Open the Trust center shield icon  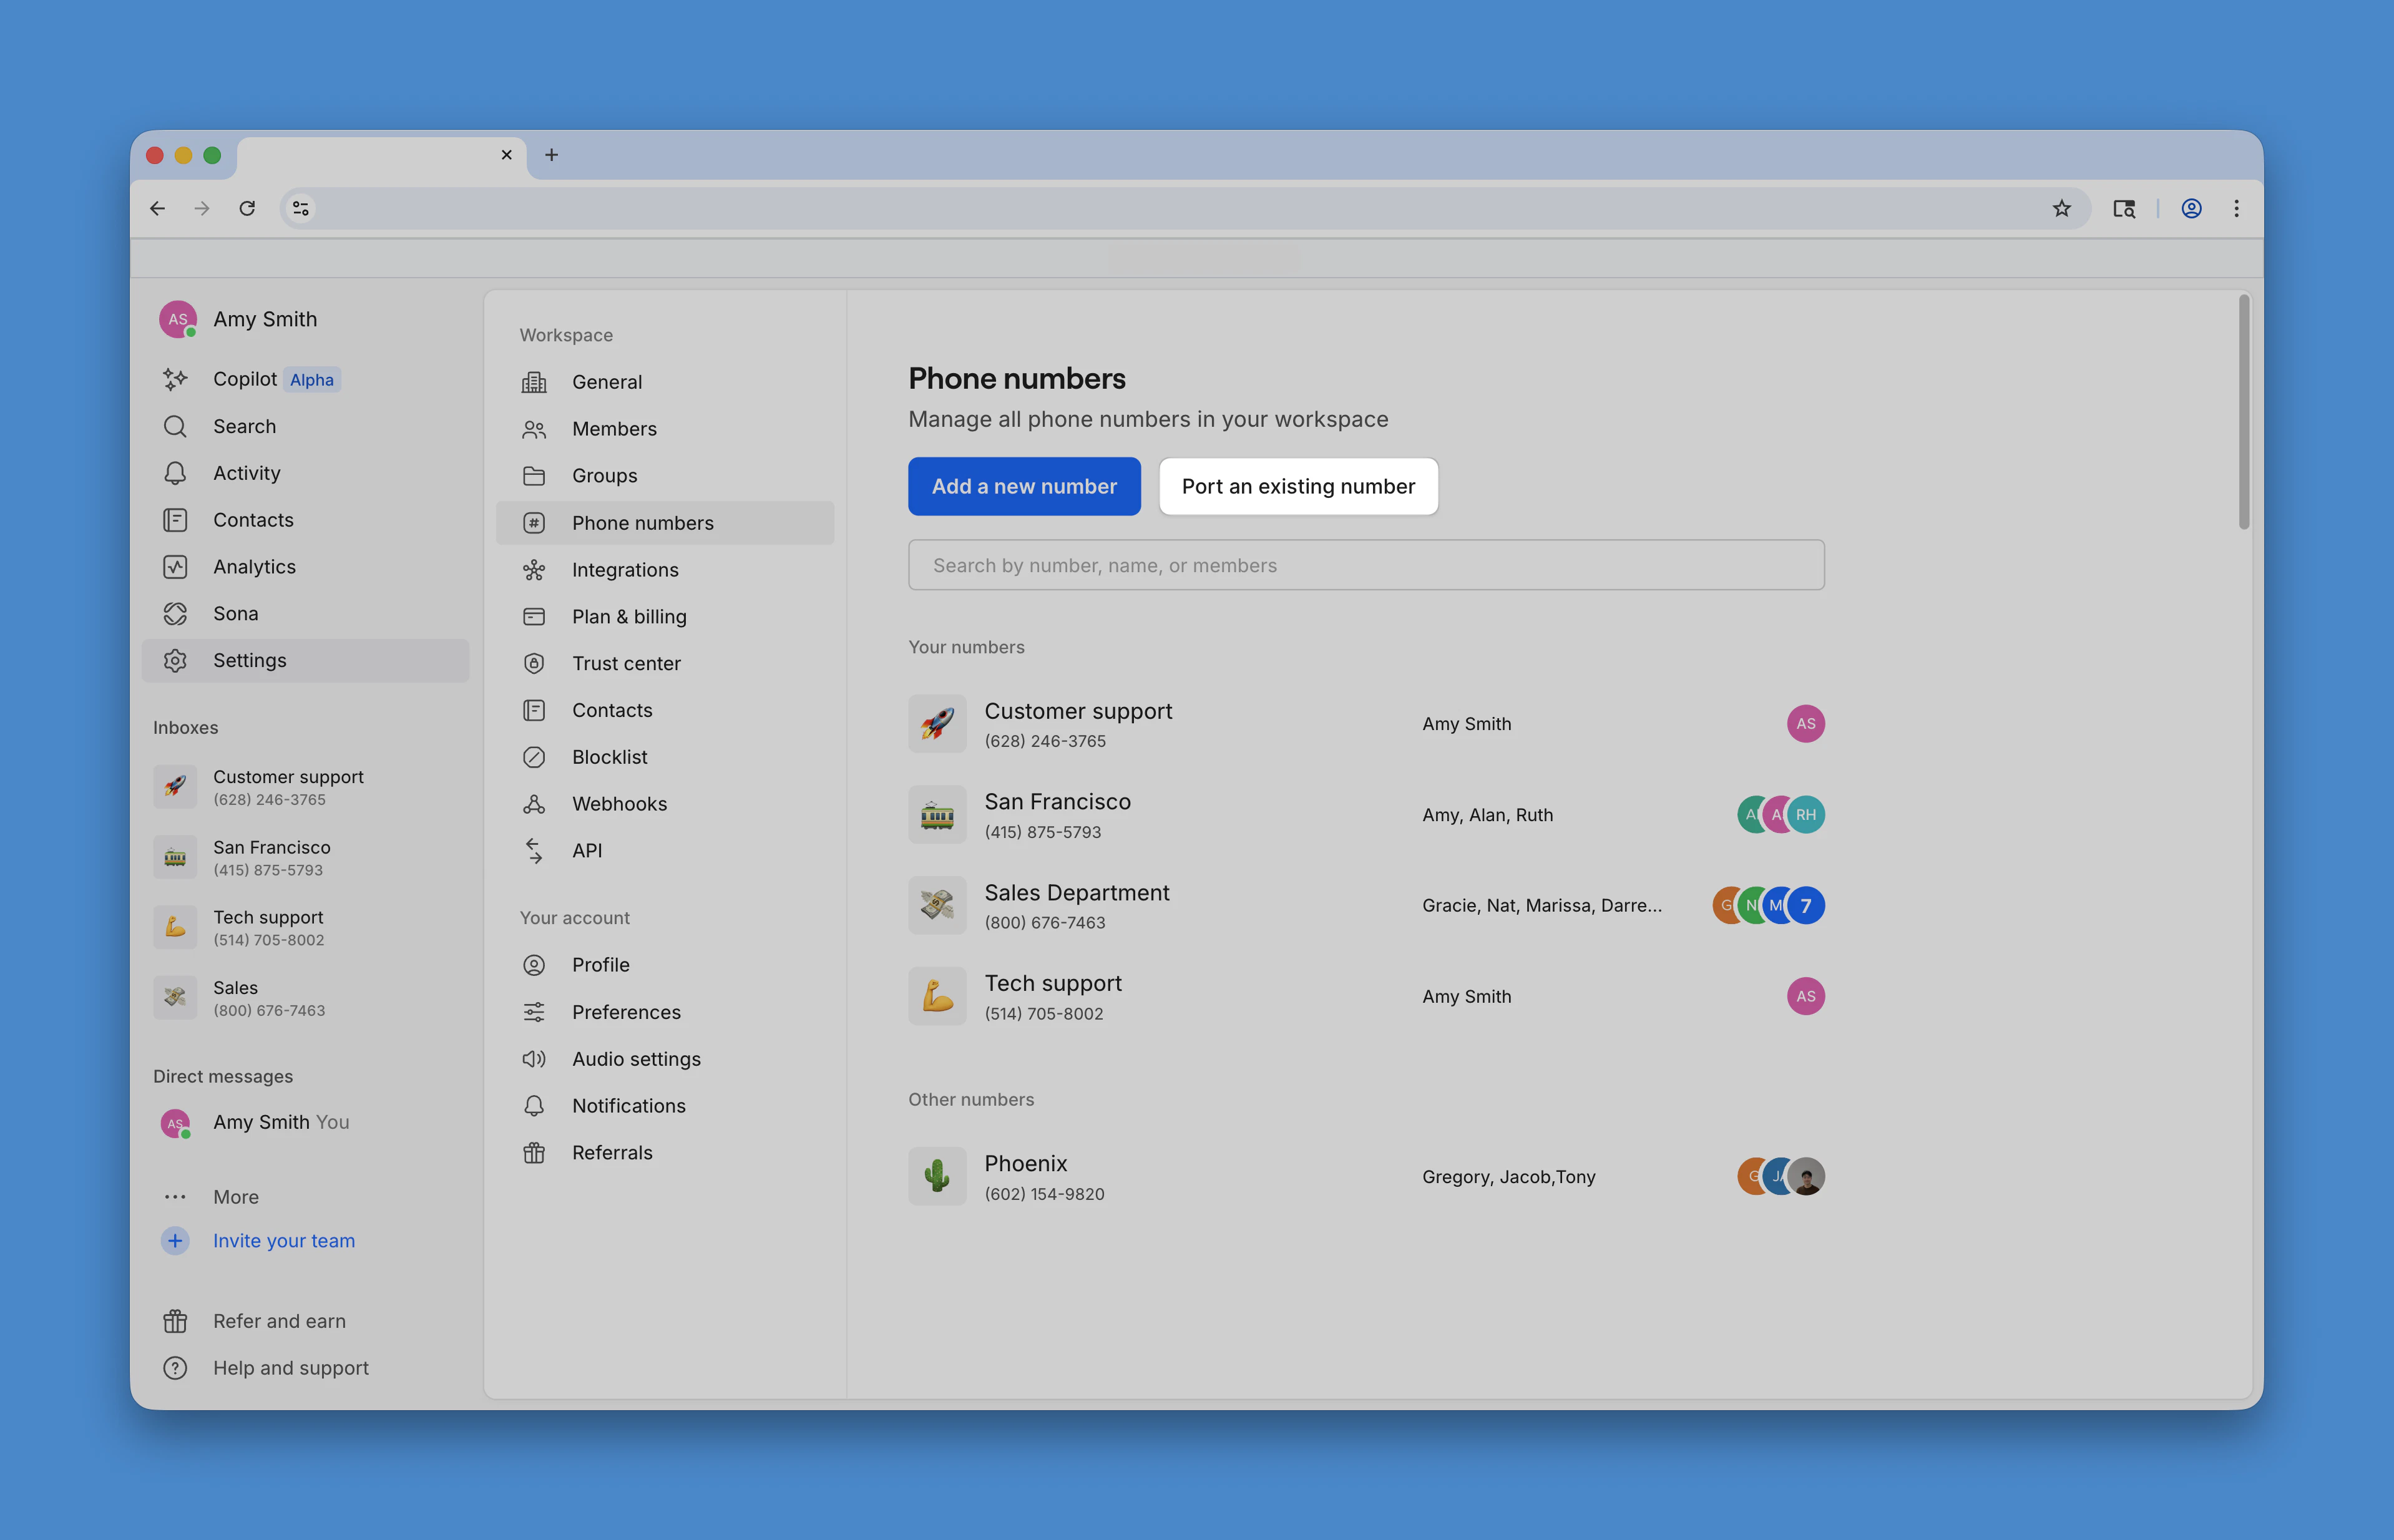point(534,664)
